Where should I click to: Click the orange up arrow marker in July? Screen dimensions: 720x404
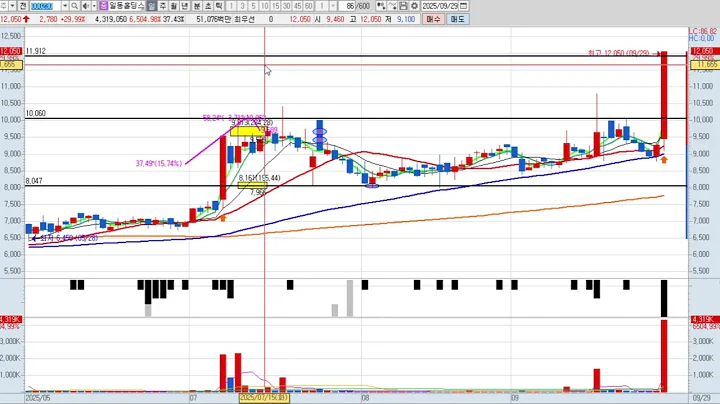tap(223, 218)
